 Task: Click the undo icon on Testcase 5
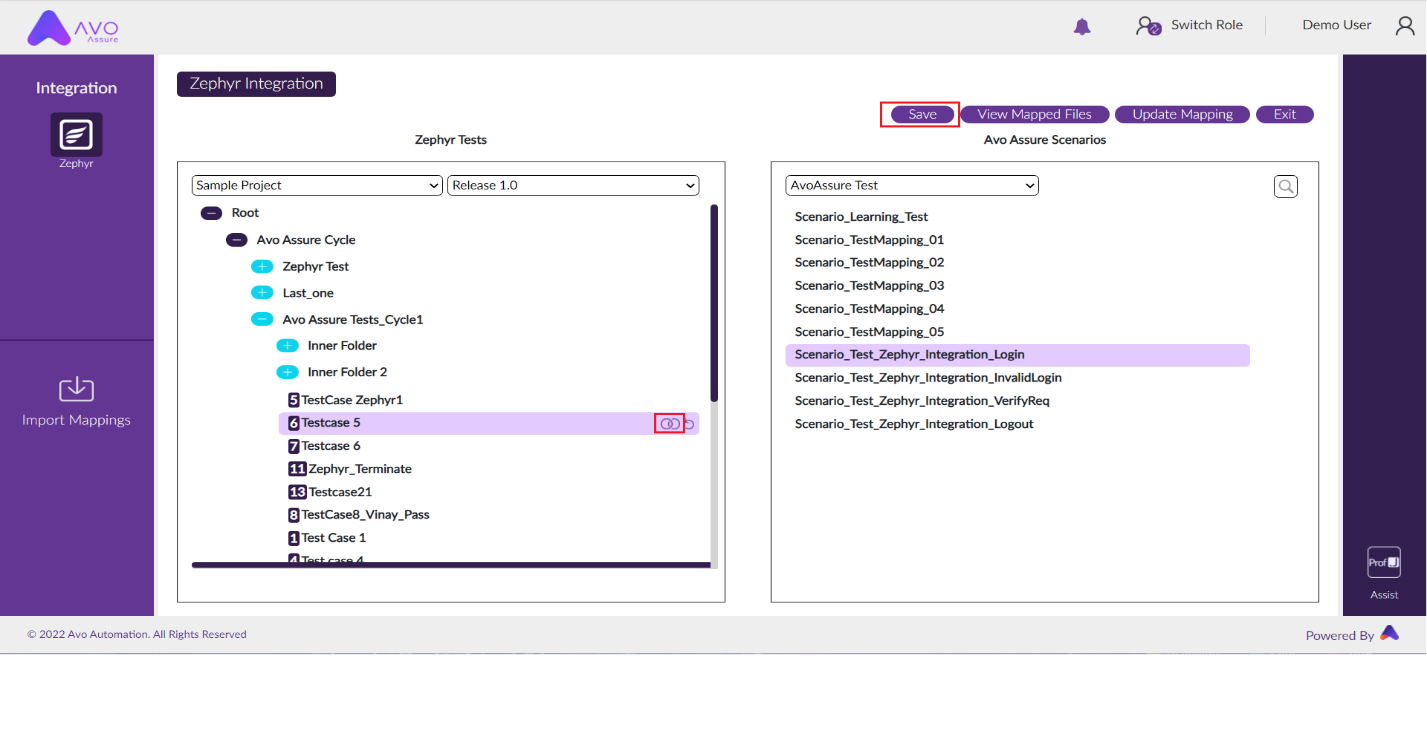pos(689,424)
